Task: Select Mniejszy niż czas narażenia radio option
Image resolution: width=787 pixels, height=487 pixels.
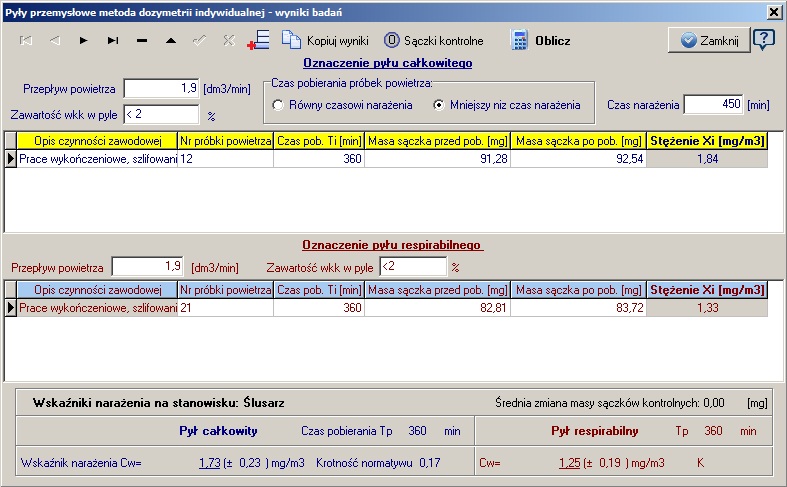Action: tap(439, 105)
